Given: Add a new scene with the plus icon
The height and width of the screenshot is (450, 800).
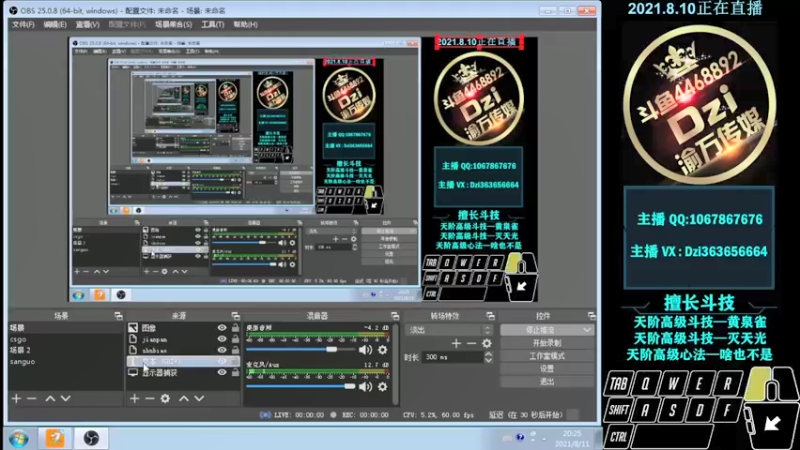Looking at the screenshot, I should click(16, 398).
